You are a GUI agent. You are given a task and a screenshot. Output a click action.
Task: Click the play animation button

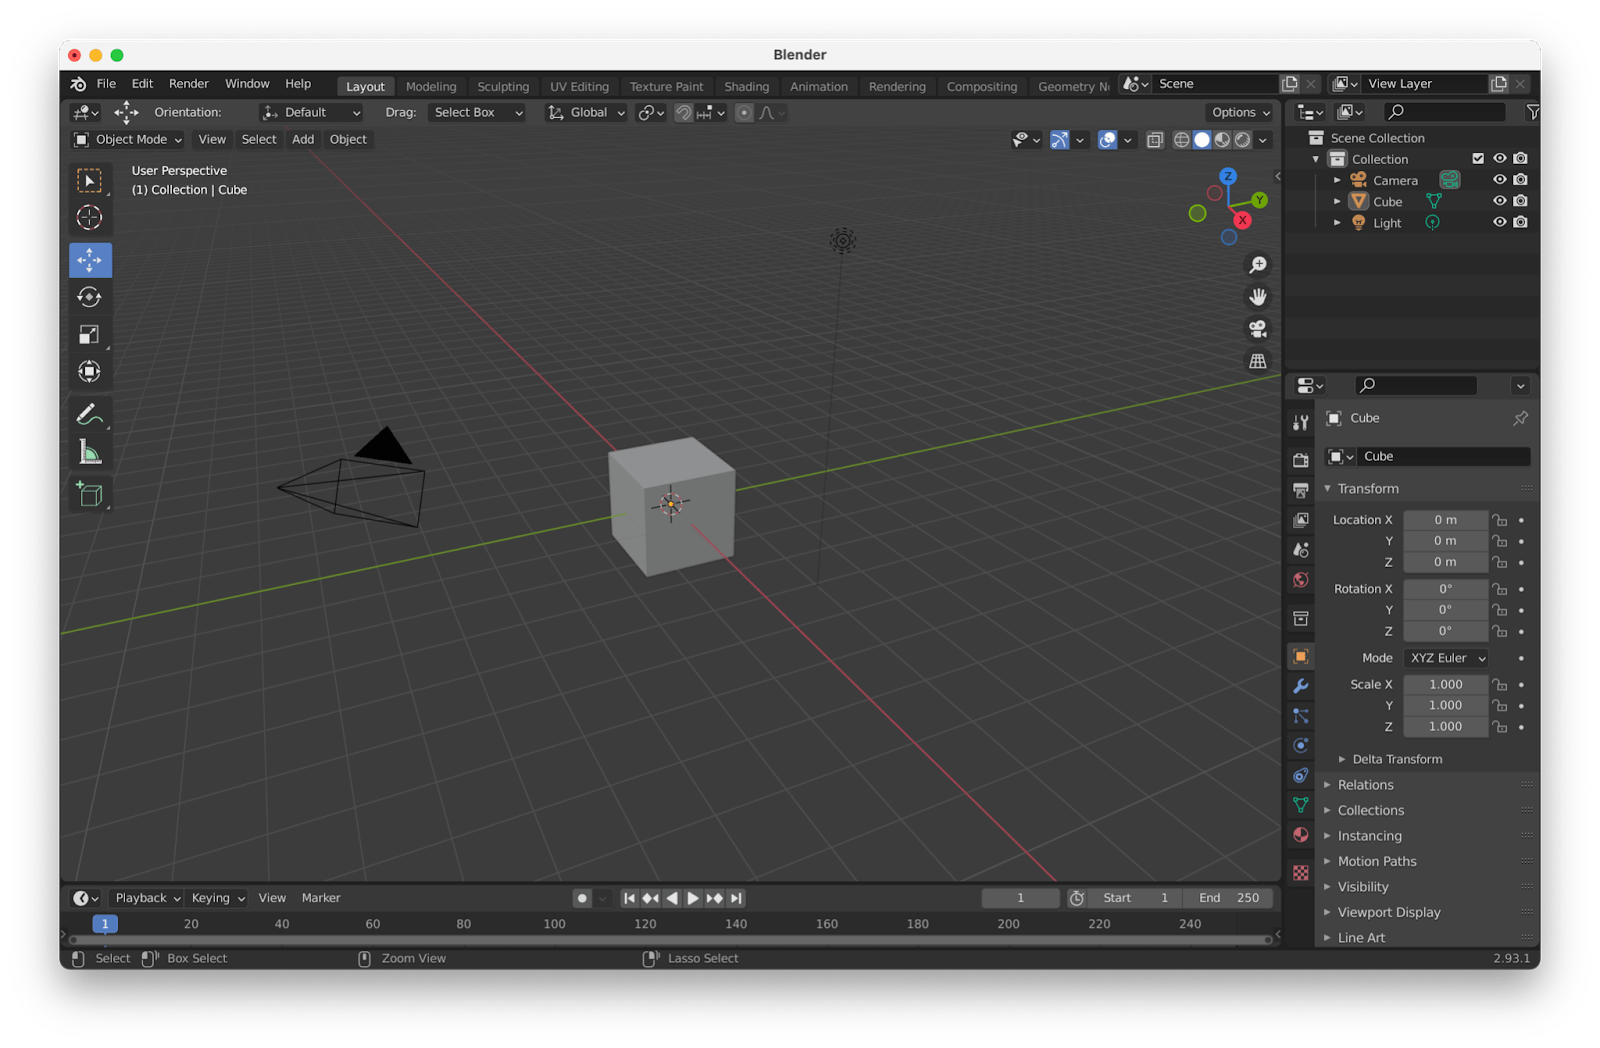[x=693, y=898]
